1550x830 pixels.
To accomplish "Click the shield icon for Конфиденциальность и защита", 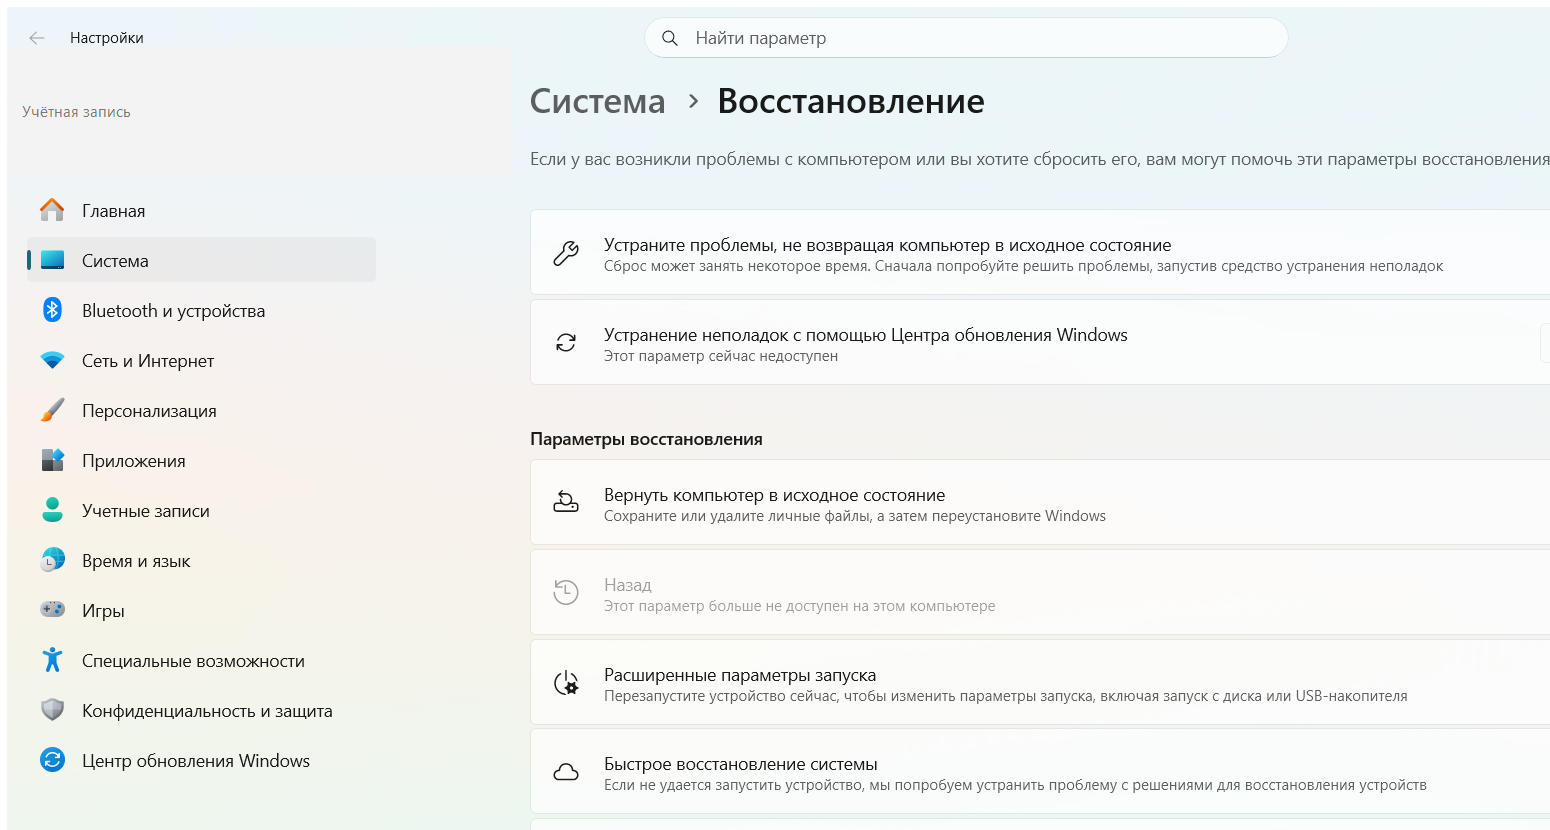I will (52, 710).
